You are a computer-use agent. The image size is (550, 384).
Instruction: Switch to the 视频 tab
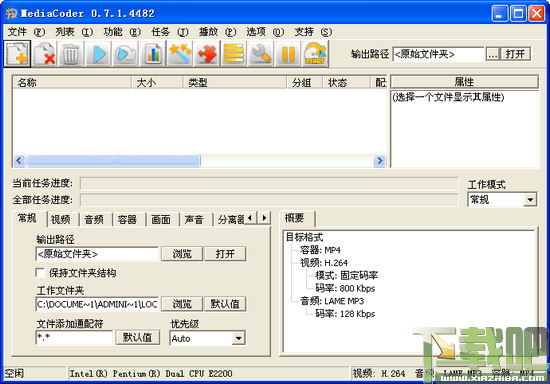coord(61,220)
